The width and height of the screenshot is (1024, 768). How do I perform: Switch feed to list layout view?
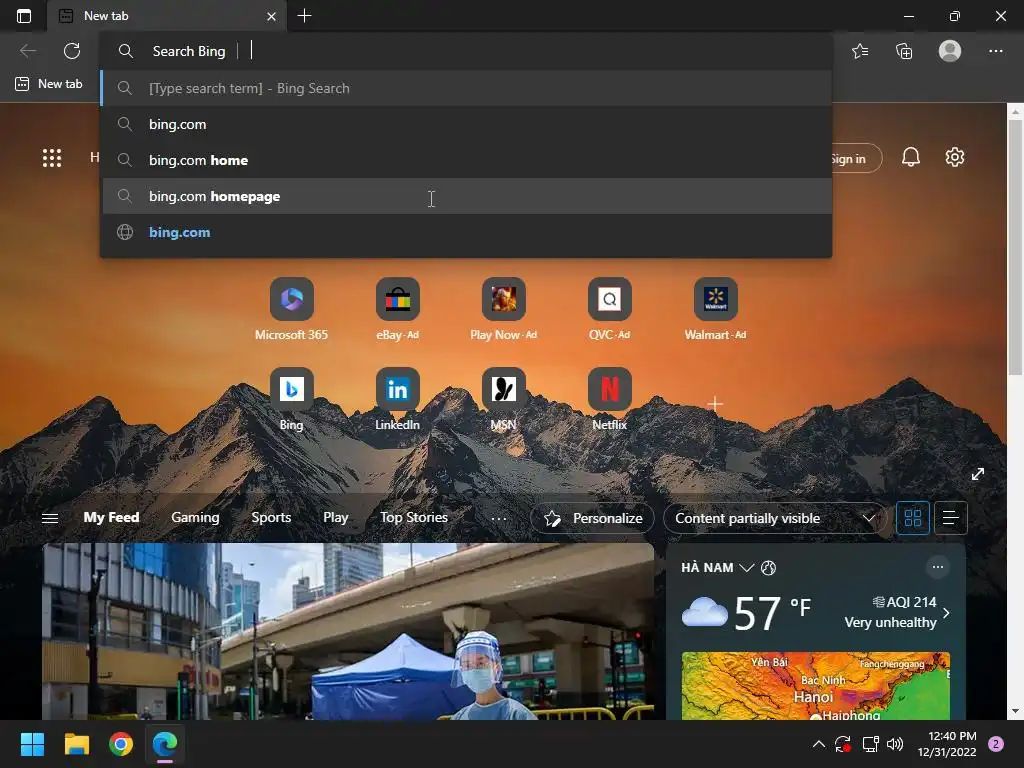(950, 518)
